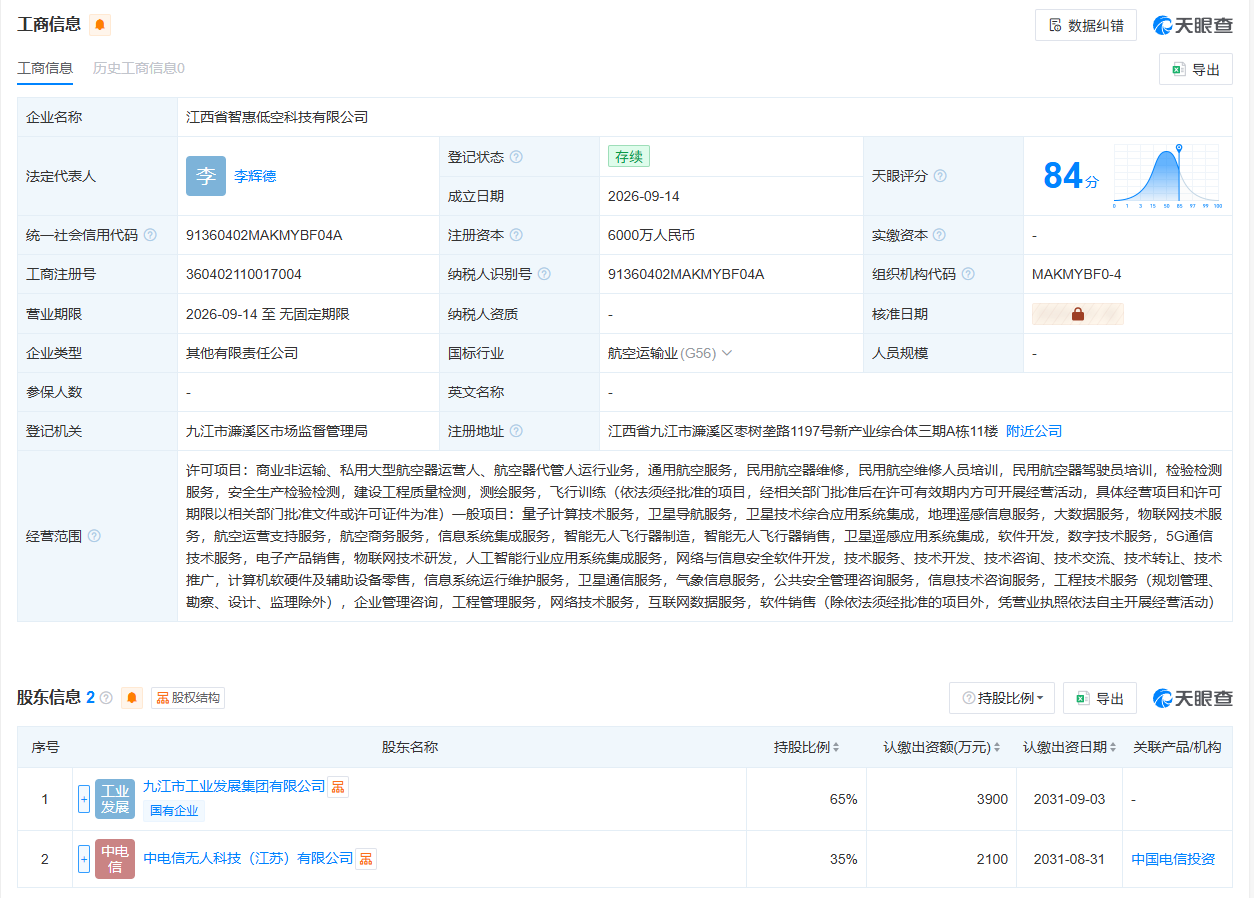1254x898 pixels.
Task: Click help icon next to 股东信息 2
Action: point(106,698)
